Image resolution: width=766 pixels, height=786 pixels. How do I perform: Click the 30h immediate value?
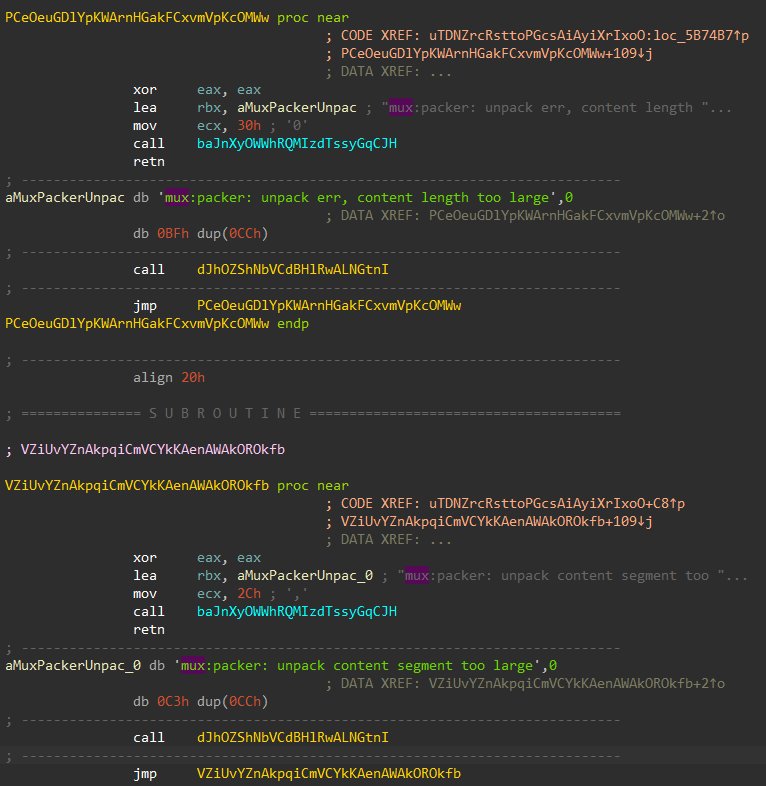tap(249, 126)
